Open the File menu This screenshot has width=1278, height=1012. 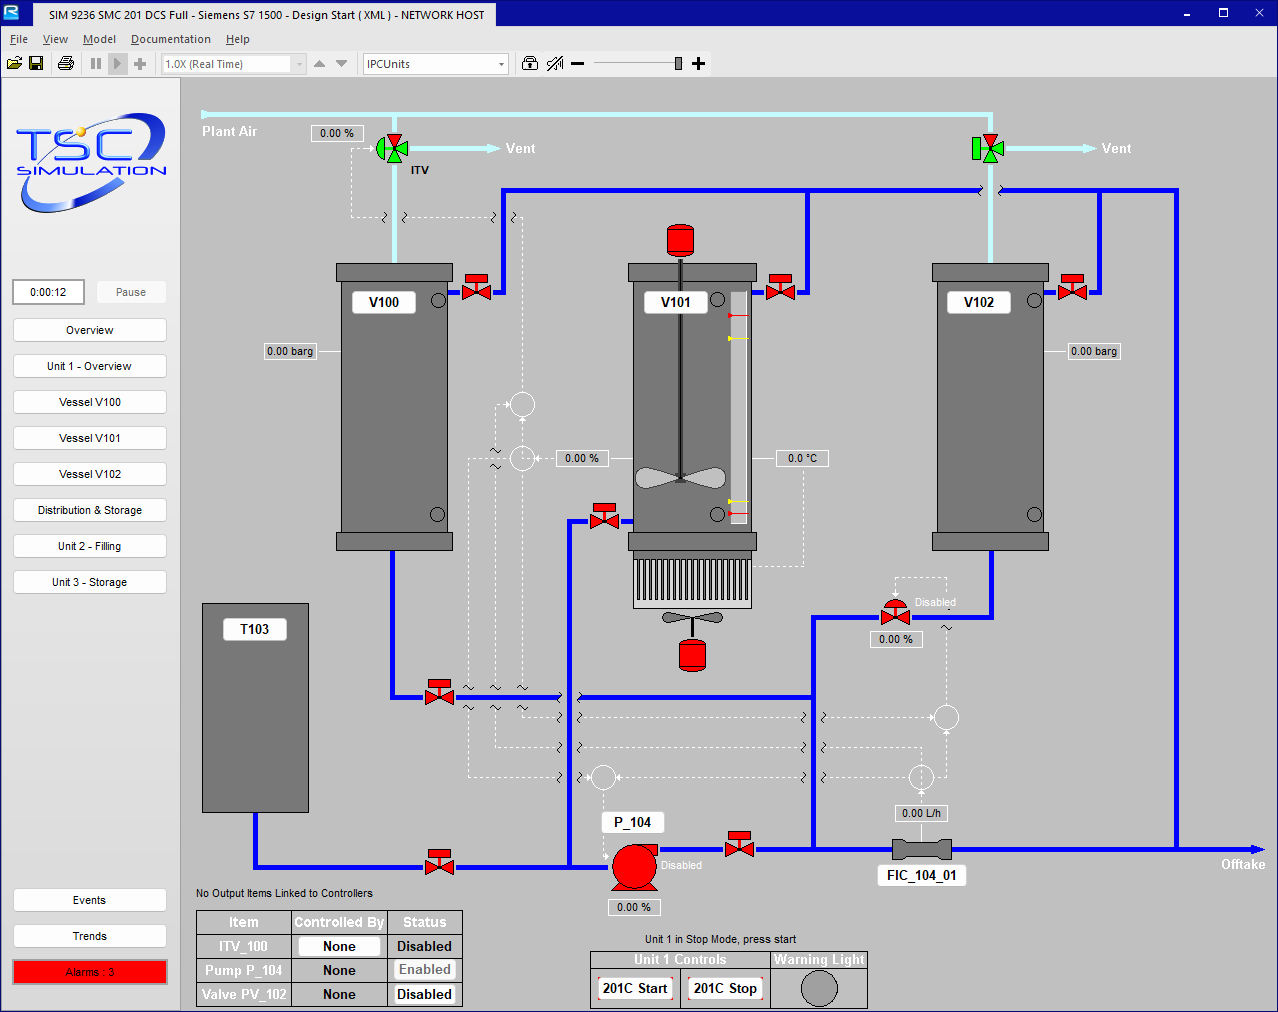(19, 39)
